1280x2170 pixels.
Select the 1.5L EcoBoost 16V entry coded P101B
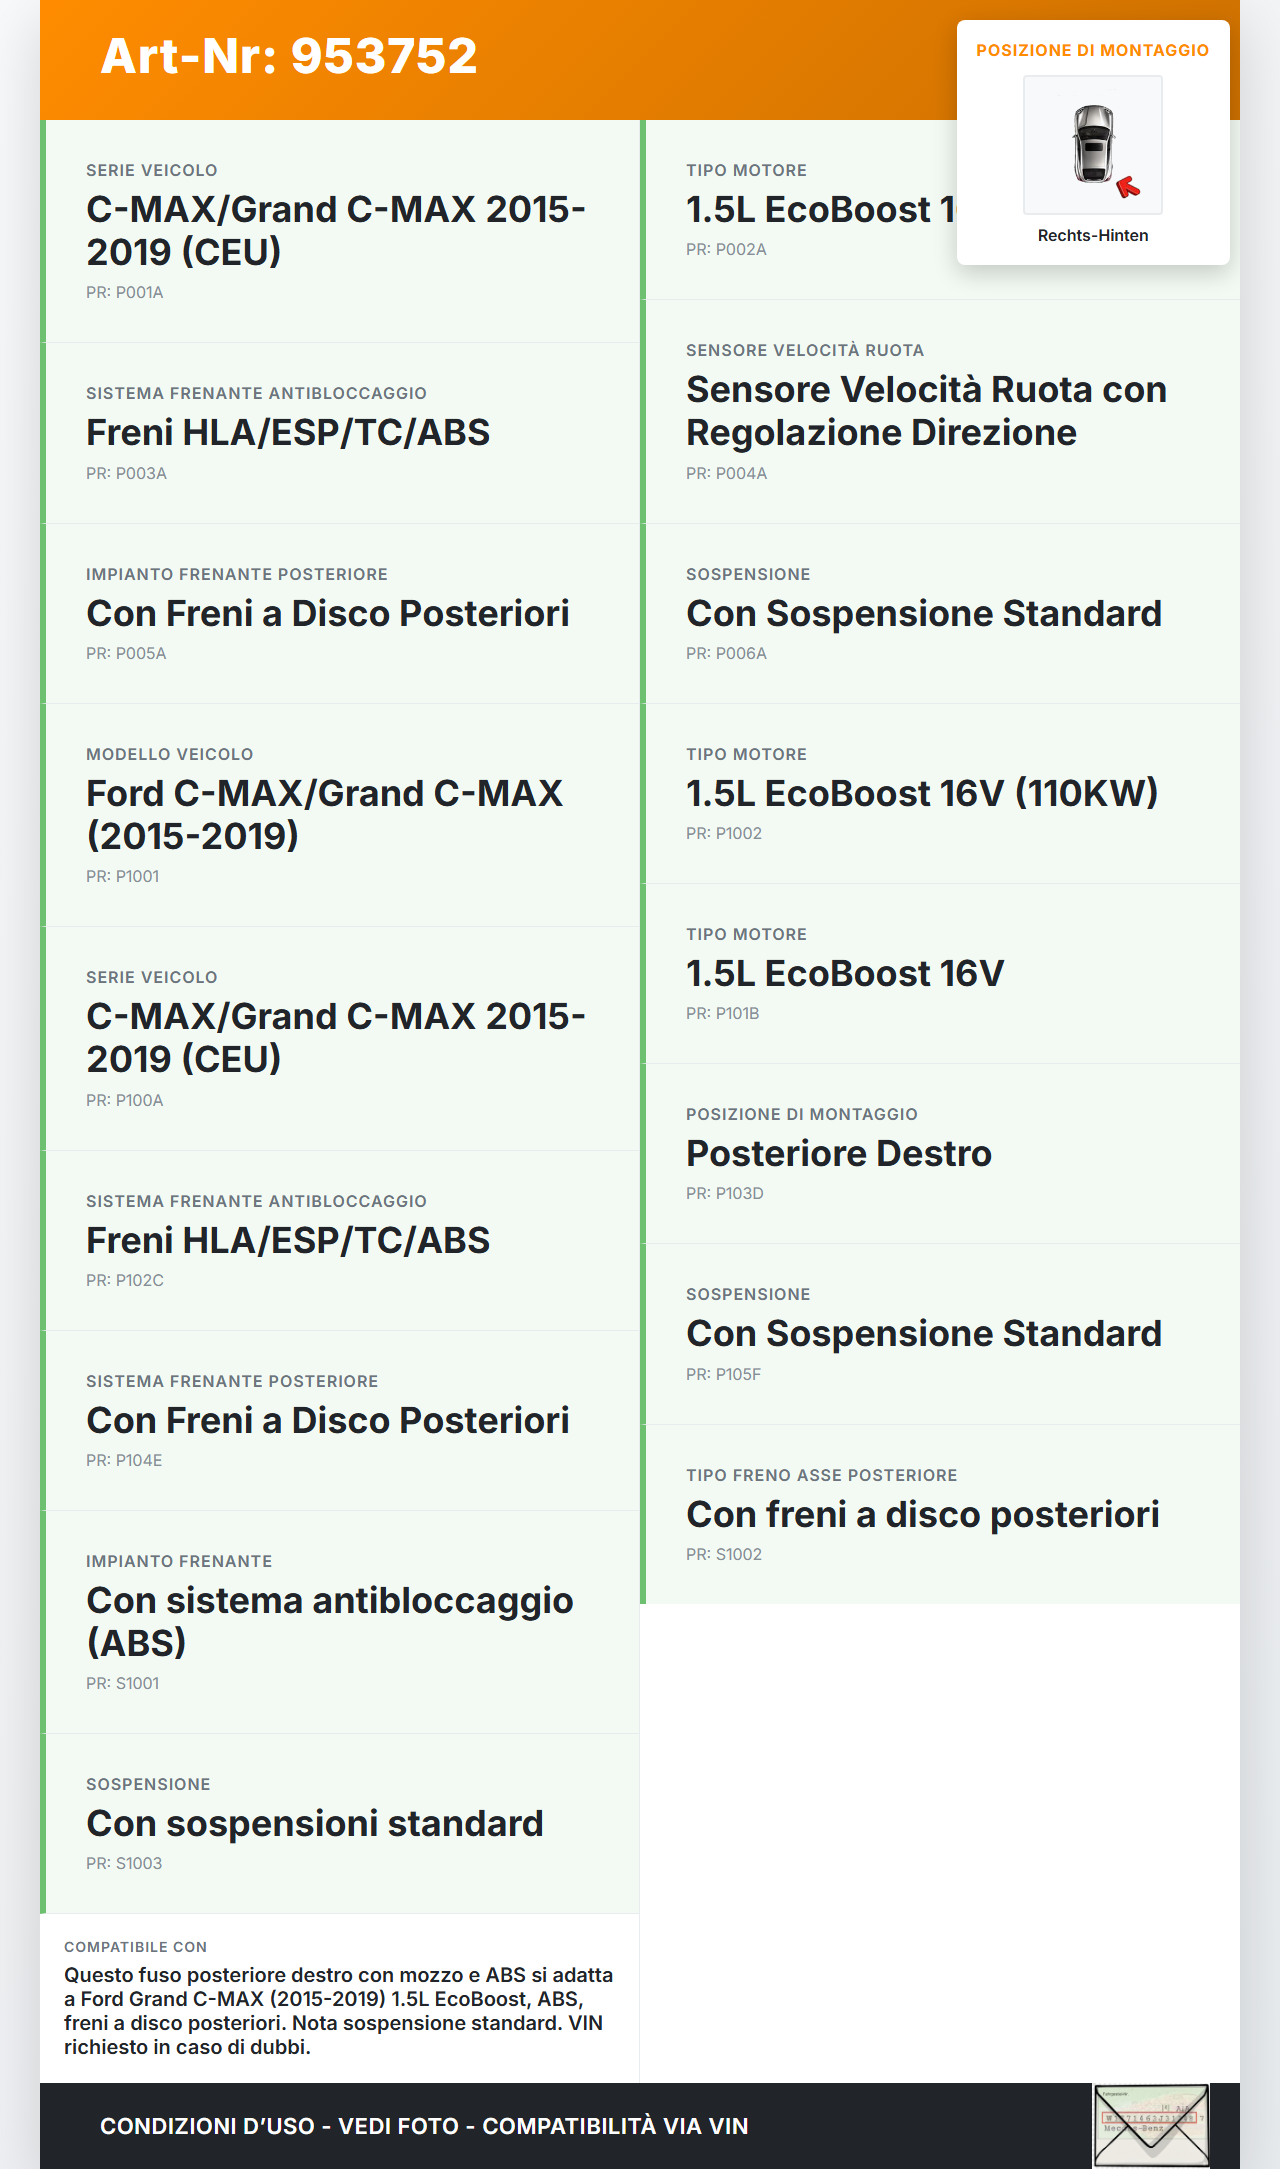point(844,974)
